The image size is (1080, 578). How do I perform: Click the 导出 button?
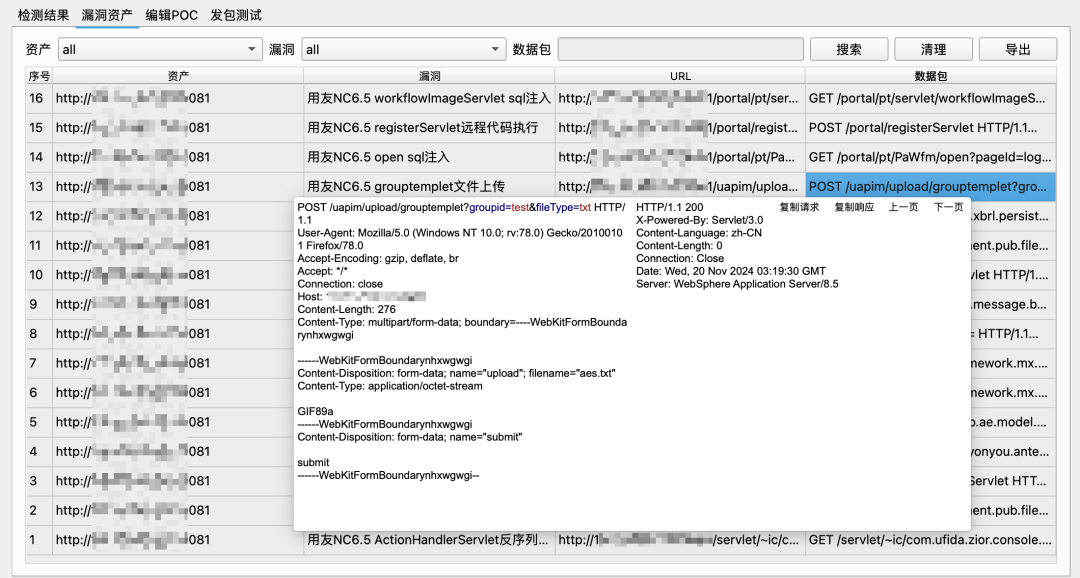(1018, 50)
